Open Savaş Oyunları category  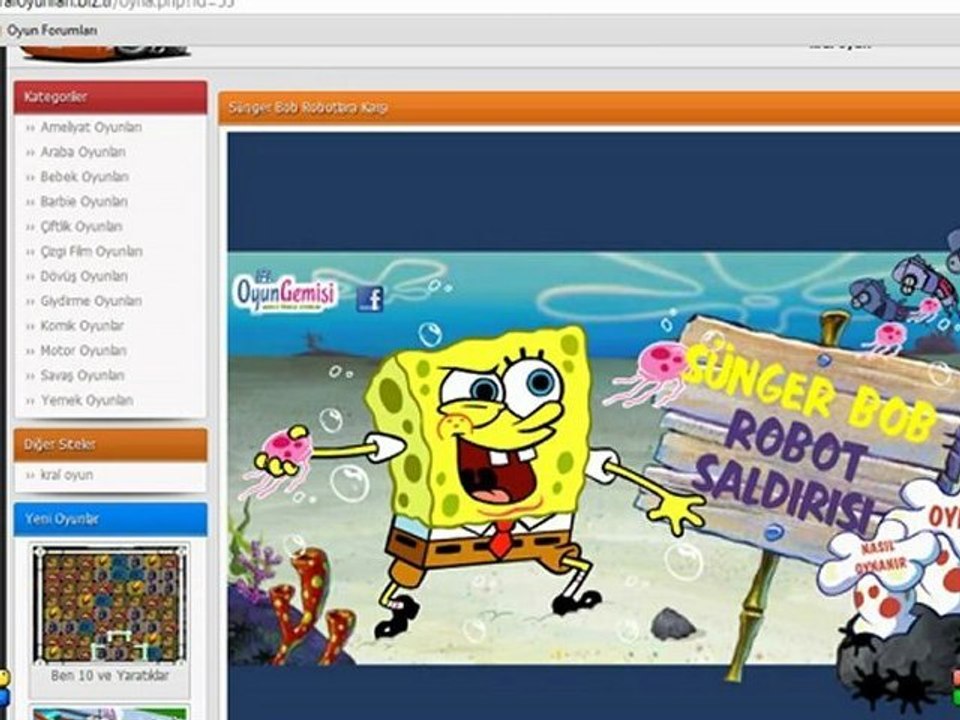83,375
